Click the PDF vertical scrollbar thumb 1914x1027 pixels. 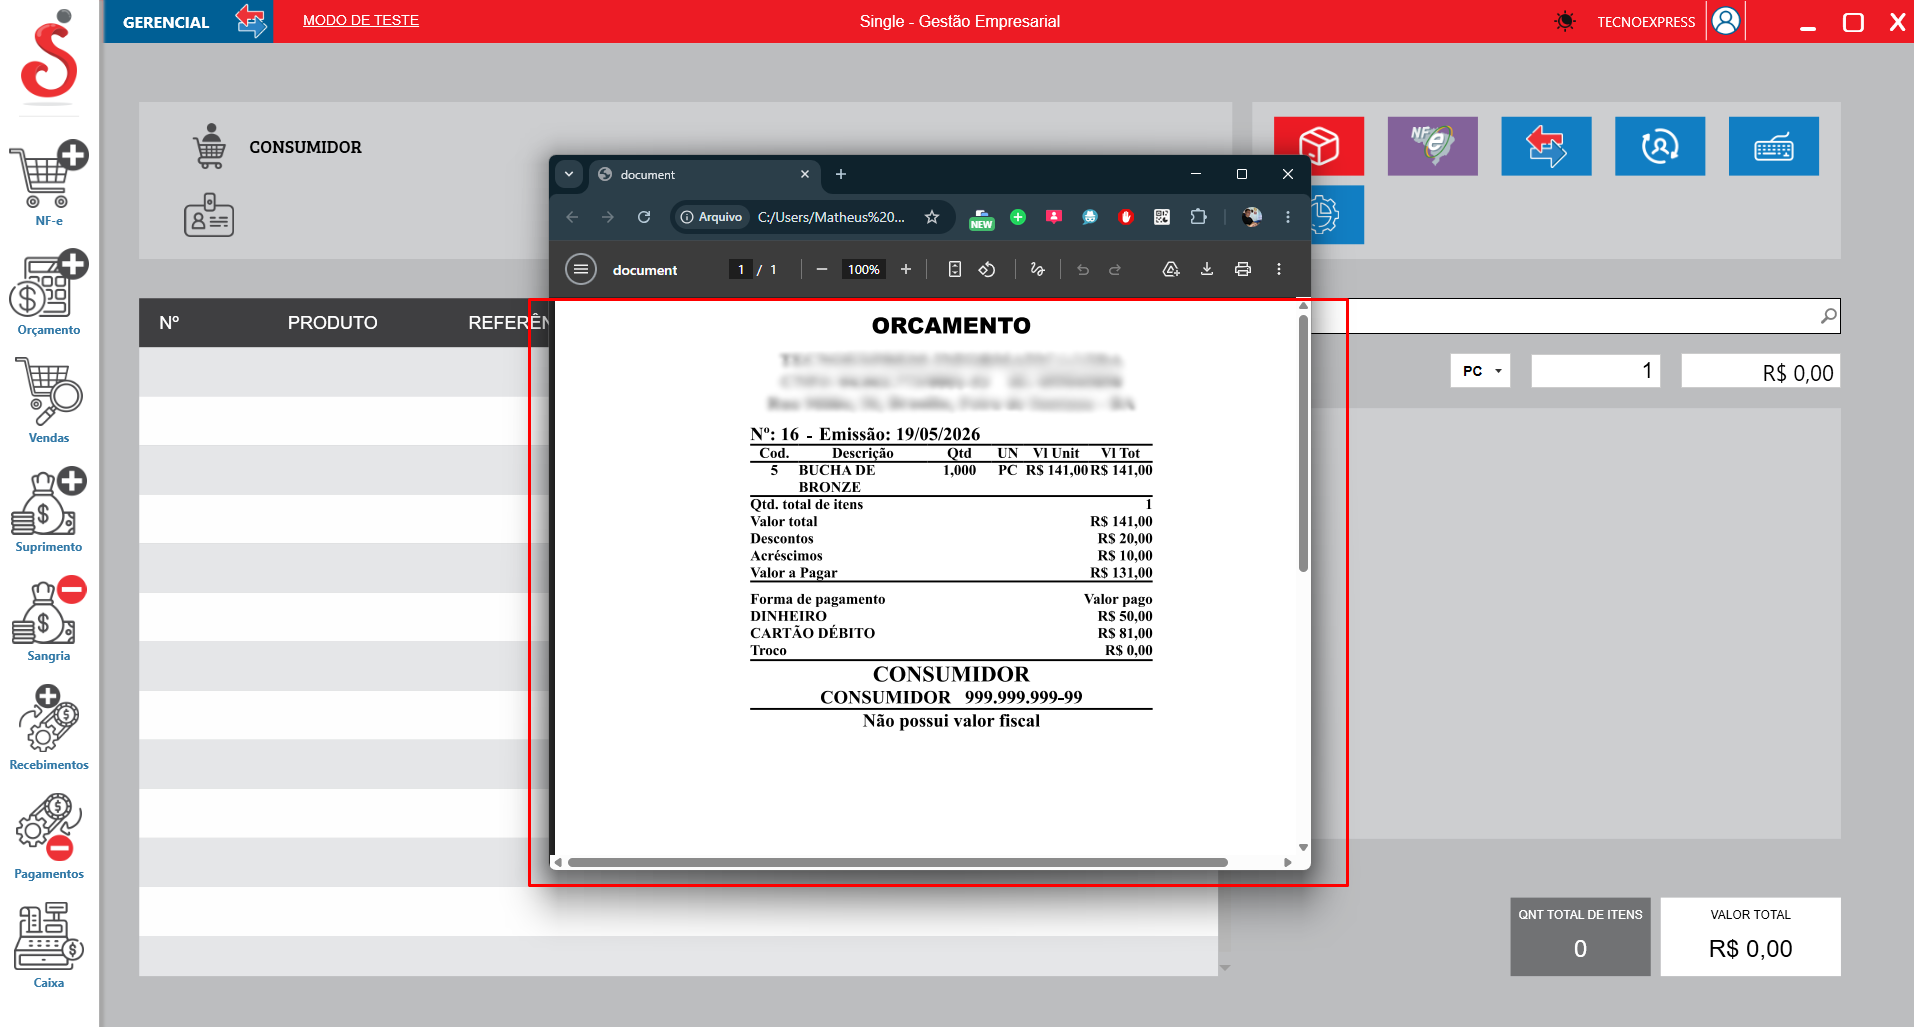1303,443
